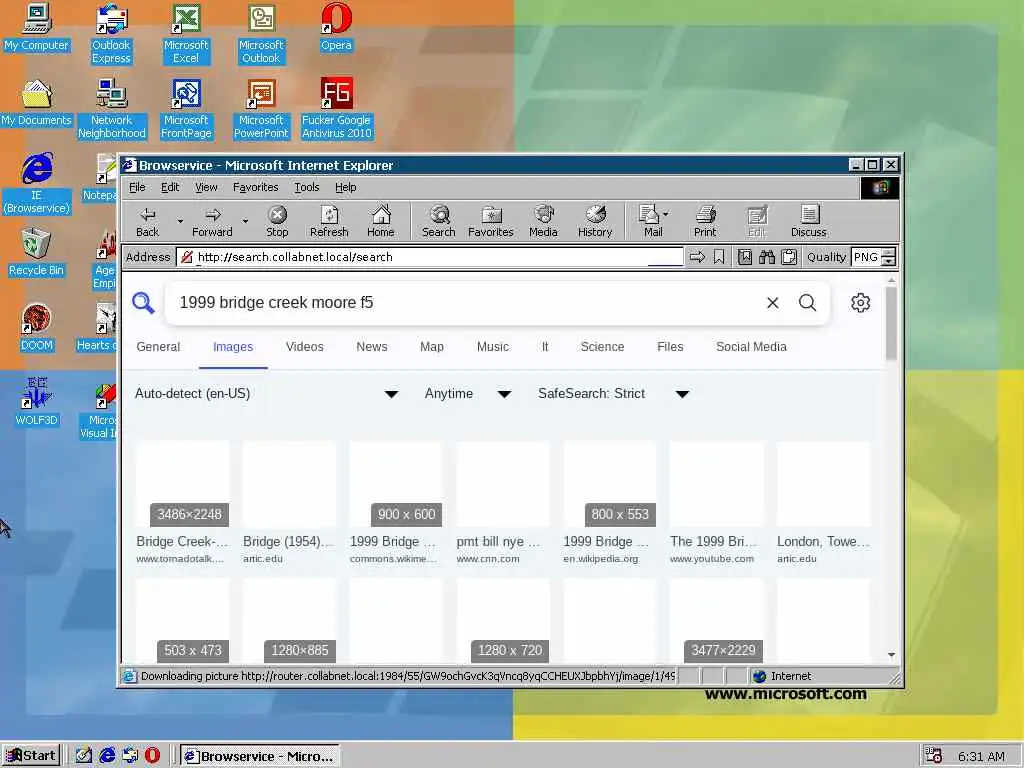This screenshot has width=1024, height=768.
Task: Click the binoculars find icon
Action: (767, 257)
